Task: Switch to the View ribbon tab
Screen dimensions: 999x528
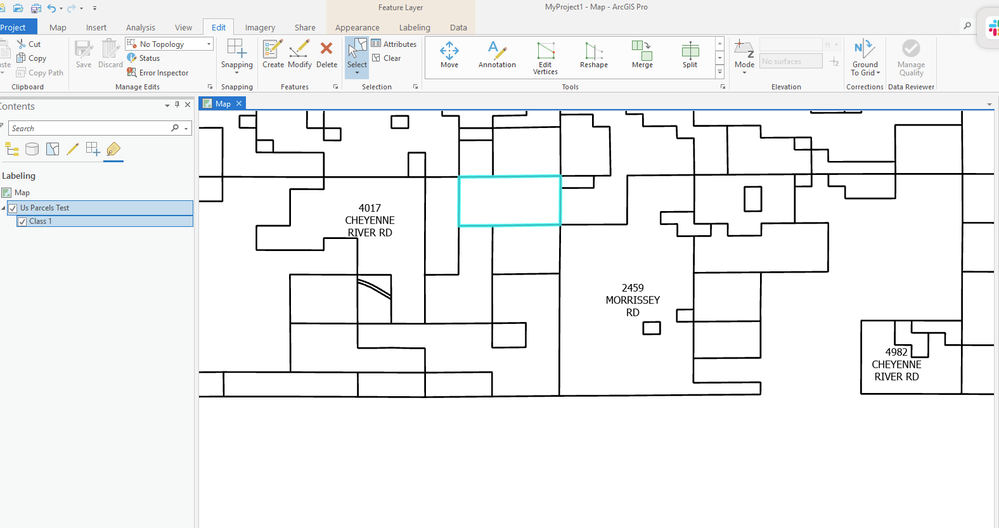Action: [x=183, y=27]
